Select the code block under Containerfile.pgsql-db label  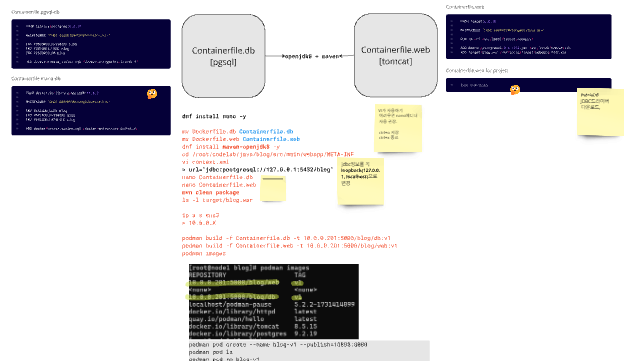[x=91, y=44]
